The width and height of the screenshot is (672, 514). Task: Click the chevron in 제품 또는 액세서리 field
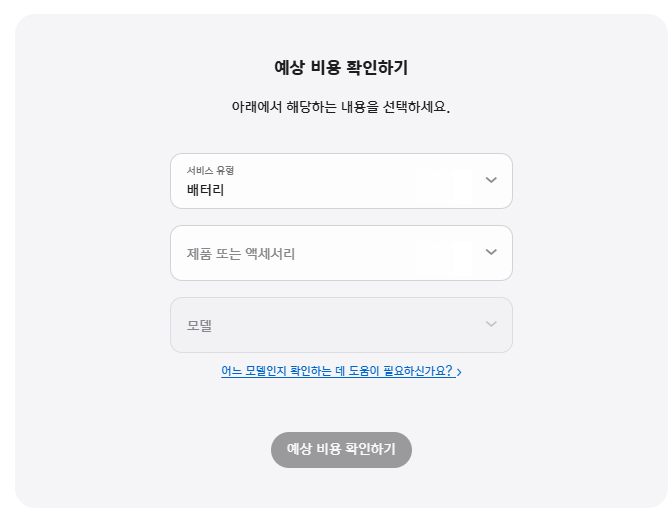[x=491, y=252]
